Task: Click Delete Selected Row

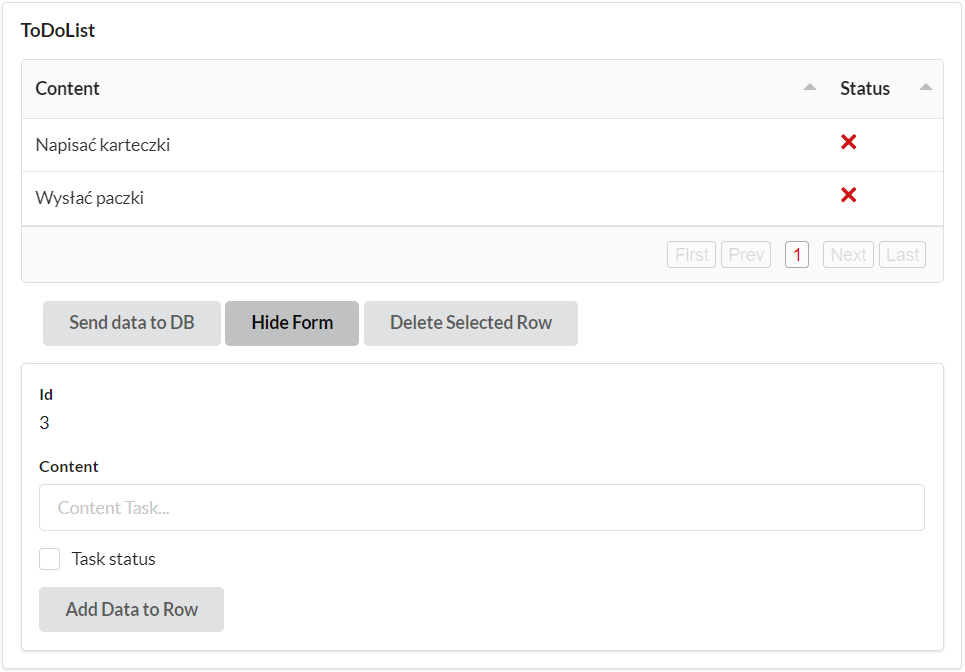Action: 471,323
